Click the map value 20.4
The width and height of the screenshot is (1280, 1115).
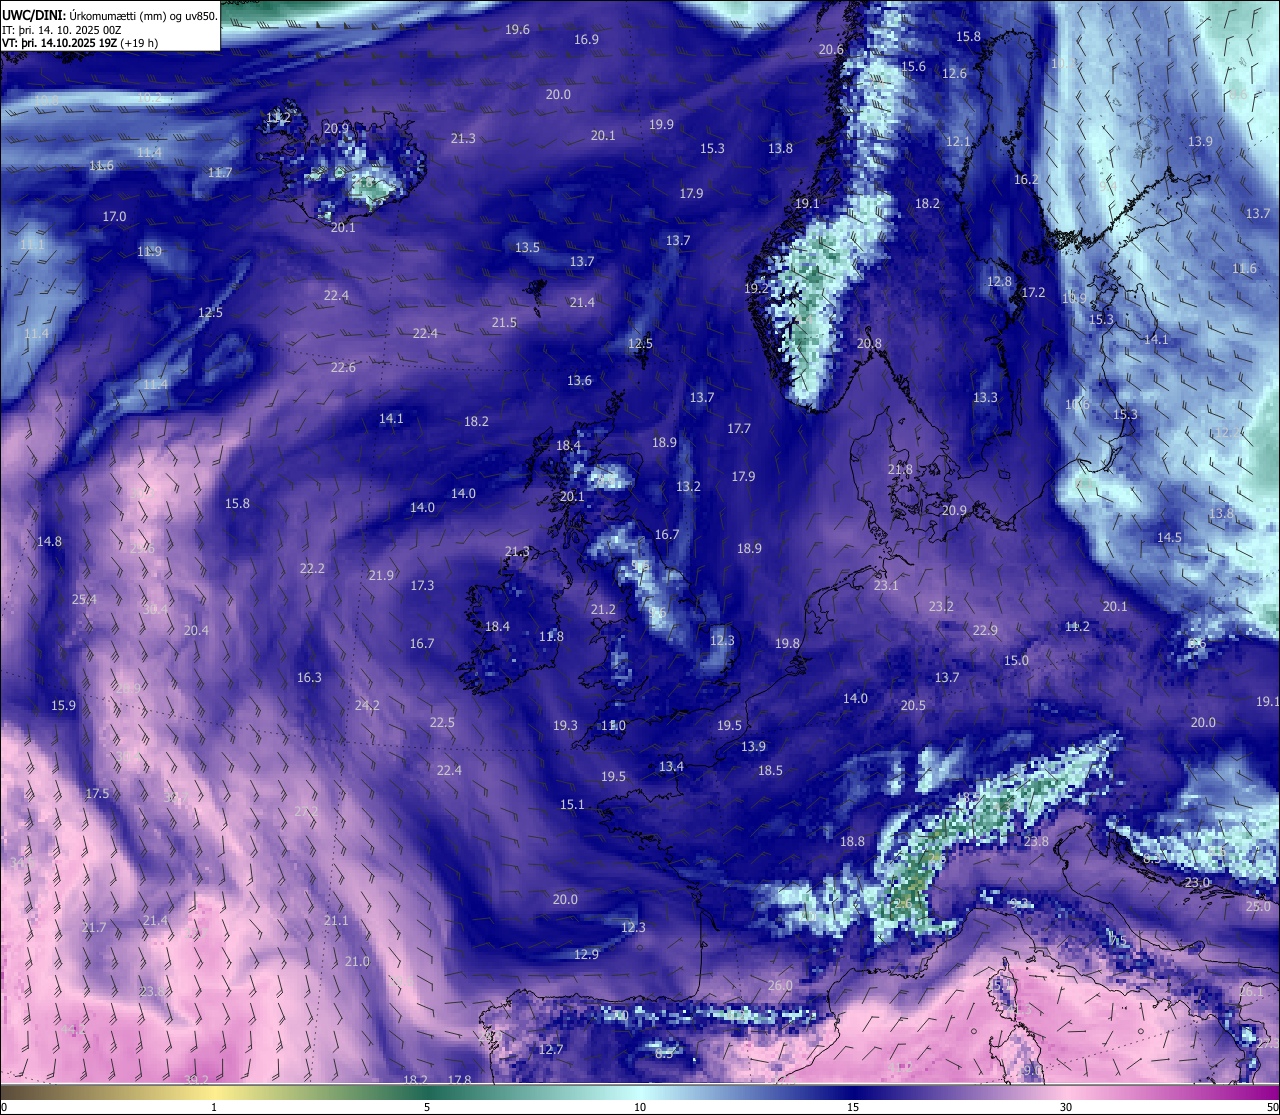[x=196, y=631]
